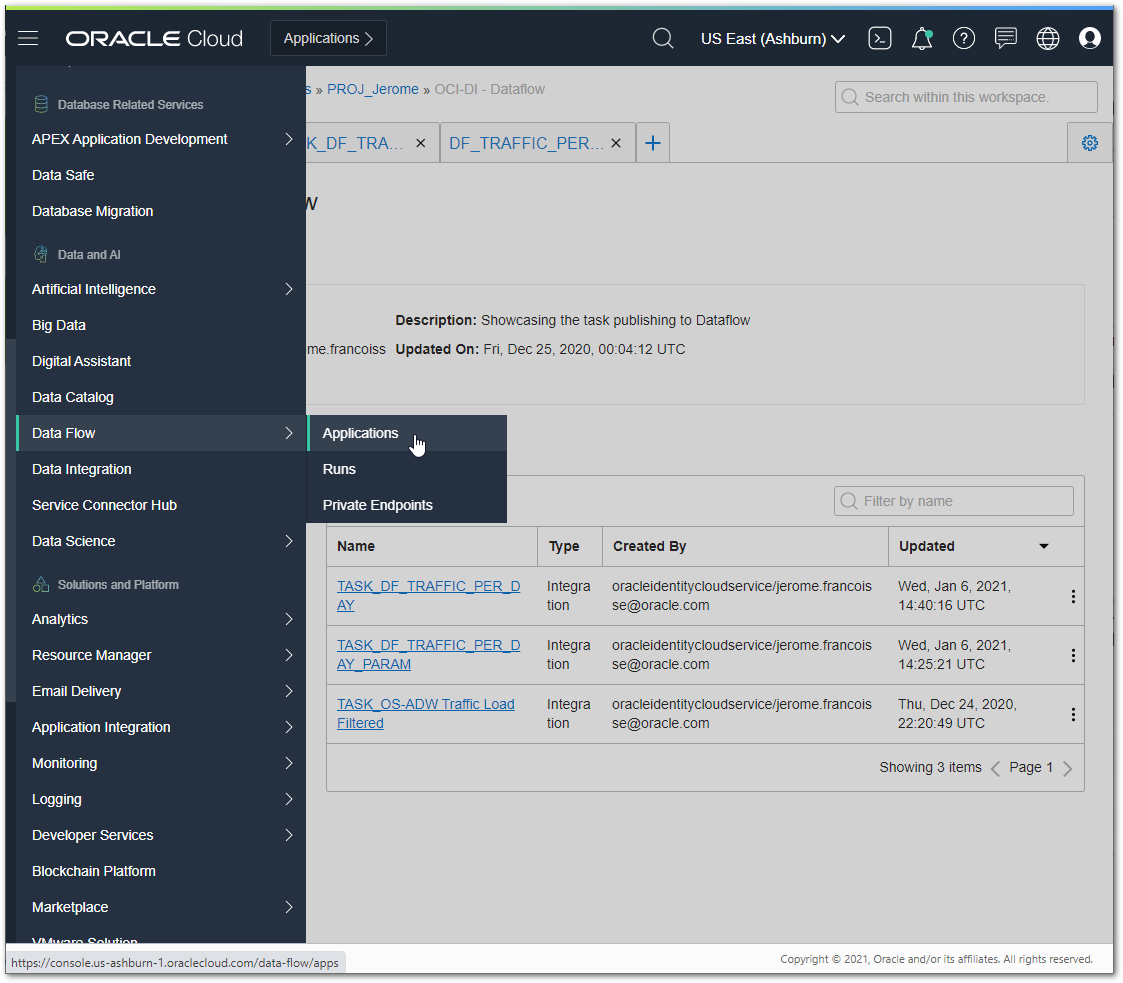Expand the US East (Ashburn) region dropdown

772,38
